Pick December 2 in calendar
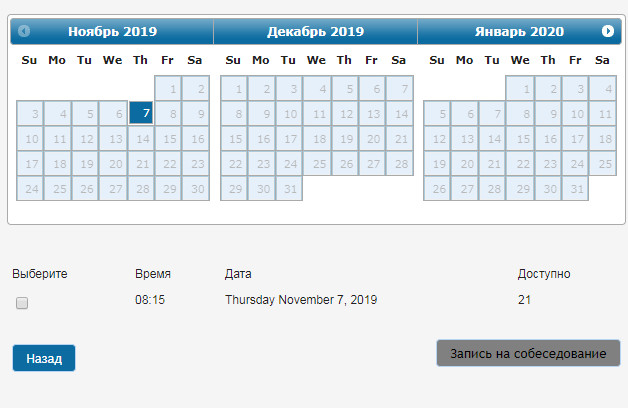This screenshot has height=408, width=628. coord(261,88)
